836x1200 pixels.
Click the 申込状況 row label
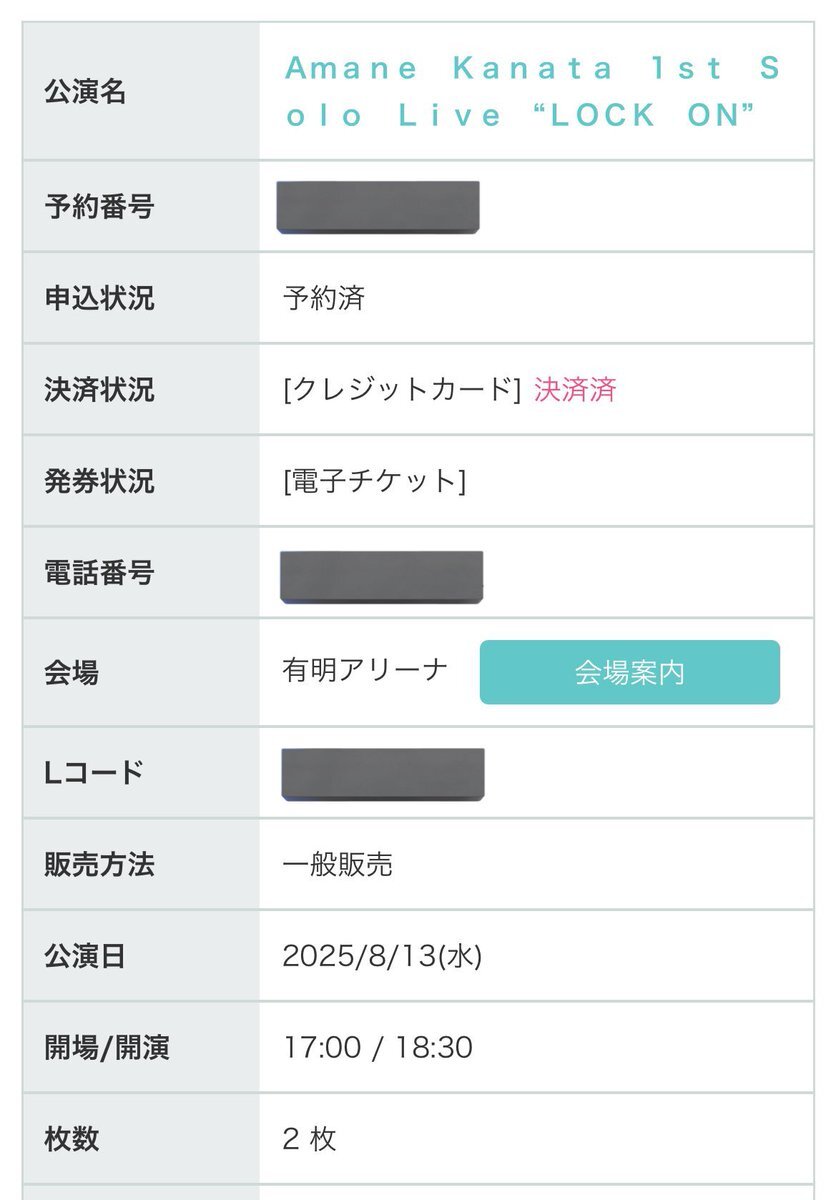(99, 298)
